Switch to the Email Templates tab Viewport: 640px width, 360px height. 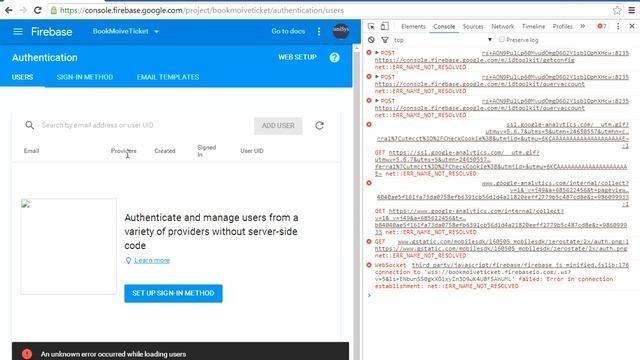pyautogui.click(x=168, y=77)
